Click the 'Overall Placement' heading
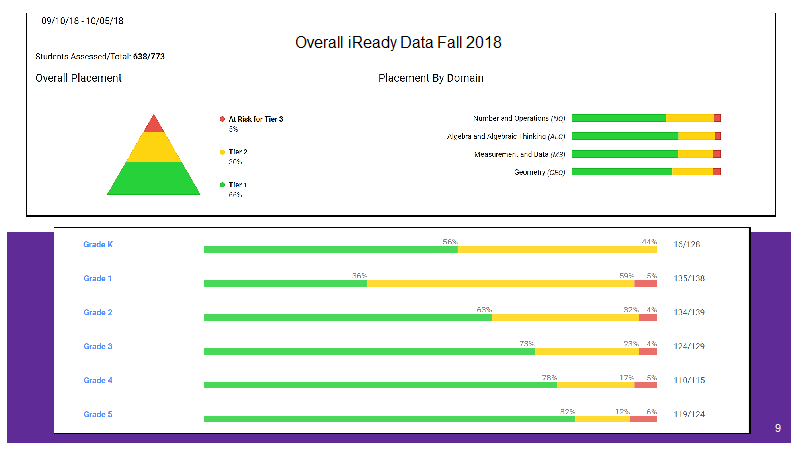 point(79,78)
